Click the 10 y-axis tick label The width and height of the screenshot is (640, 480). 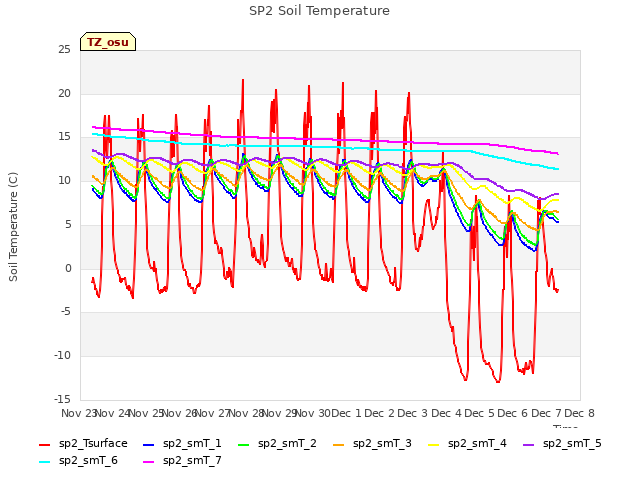[x=64, y=181]
